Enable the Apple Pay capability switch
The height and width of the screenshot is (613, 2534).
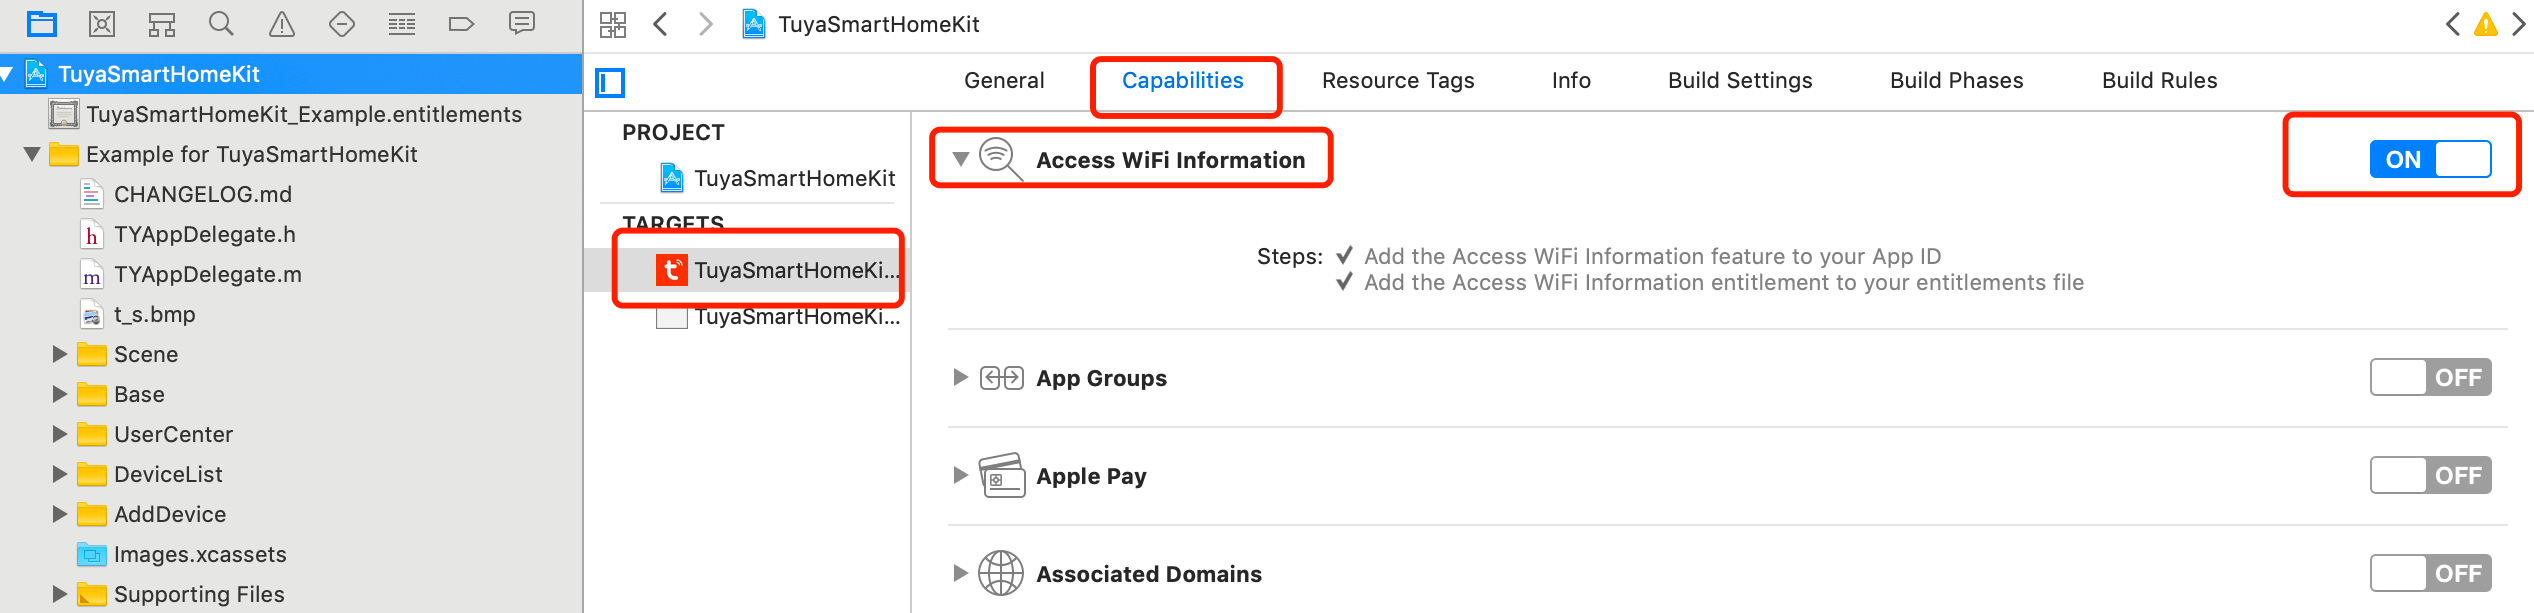(2430, 475)
